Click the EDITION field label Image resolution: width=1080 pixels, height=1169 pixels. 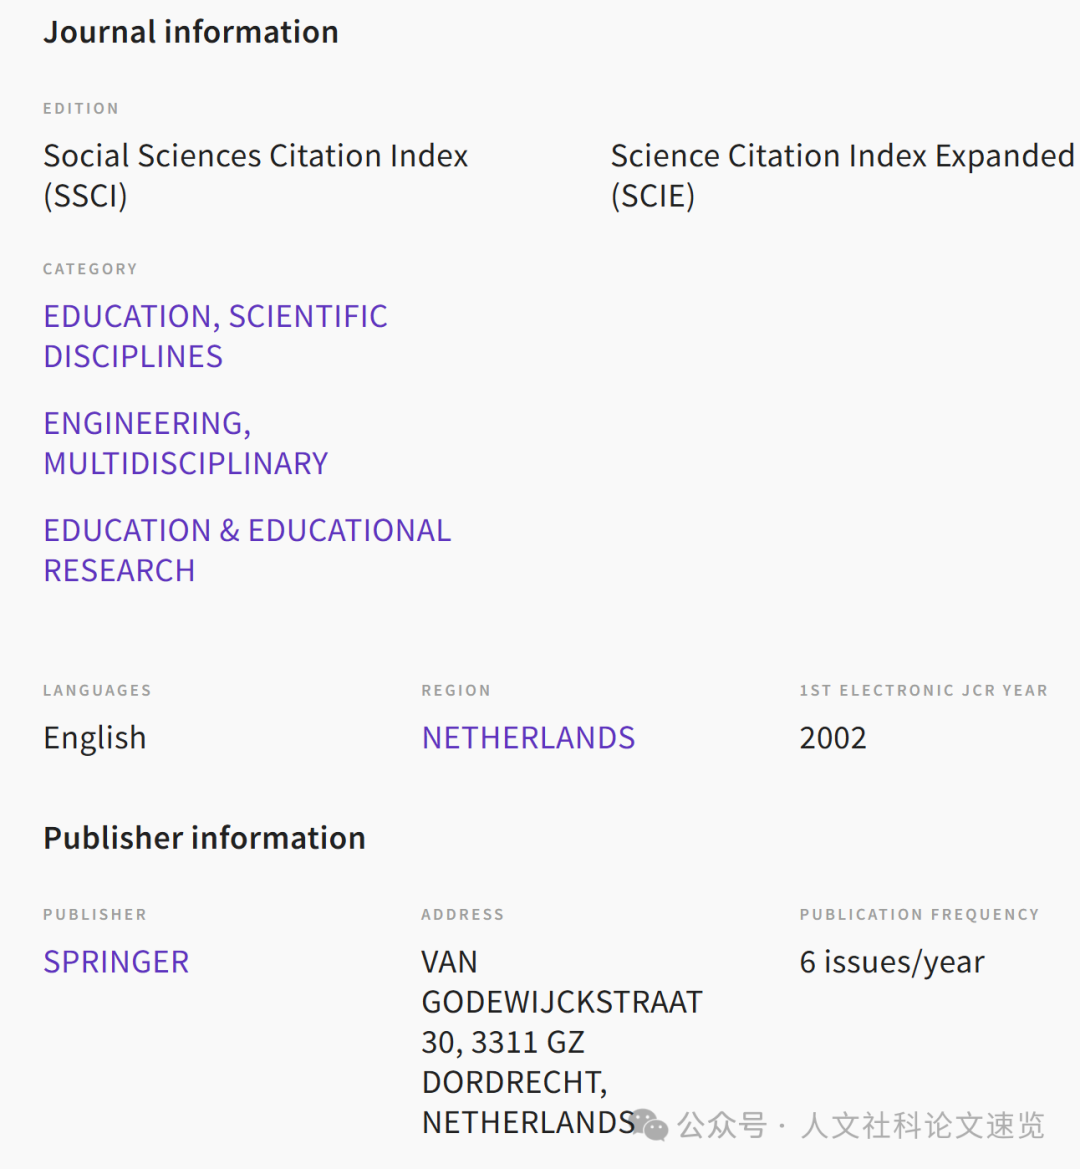(x=81, y=108)
